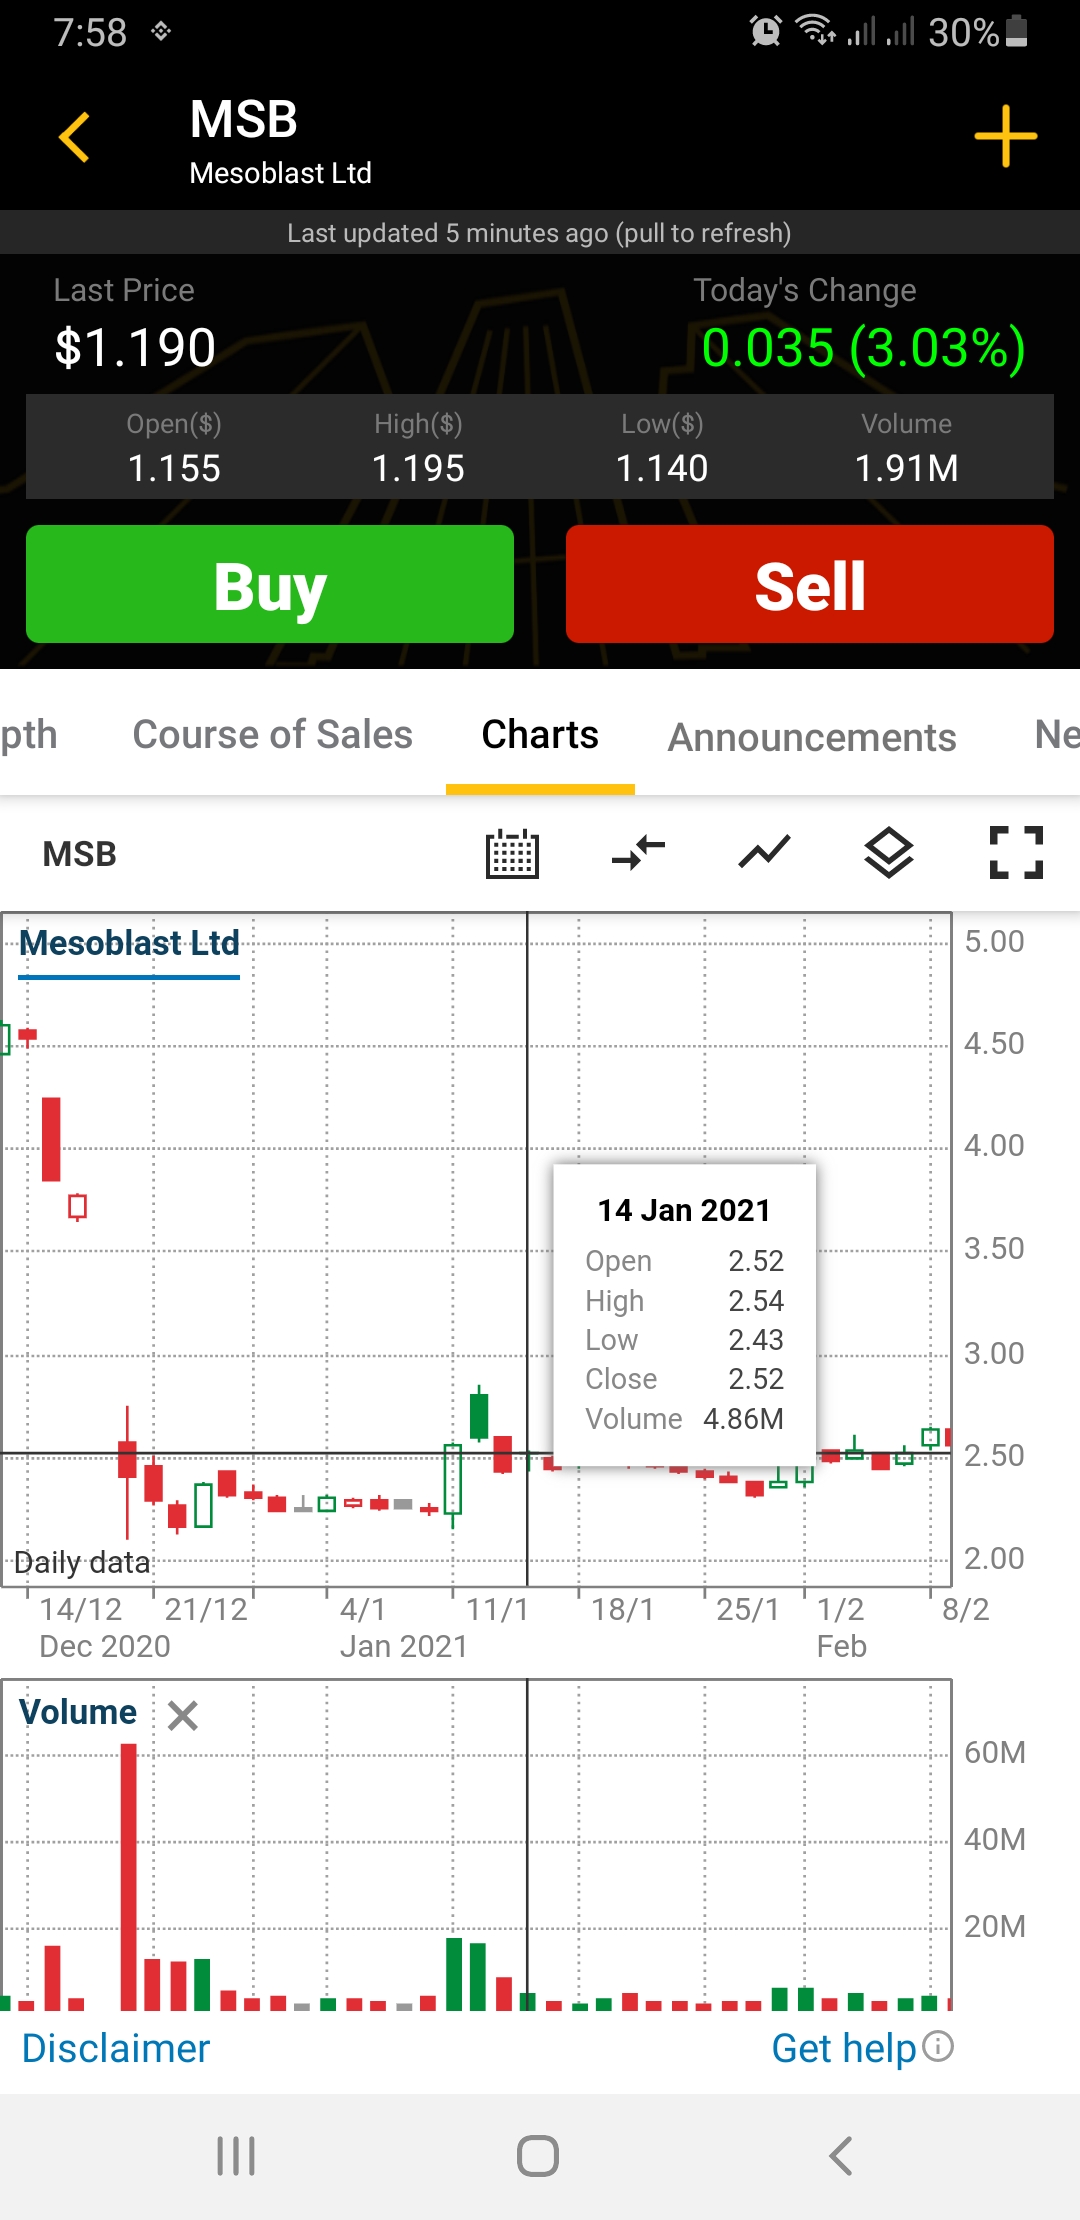Open the chart date range calendar icon
Screen dimensions: 1080x2220
(x=512, y=854)
